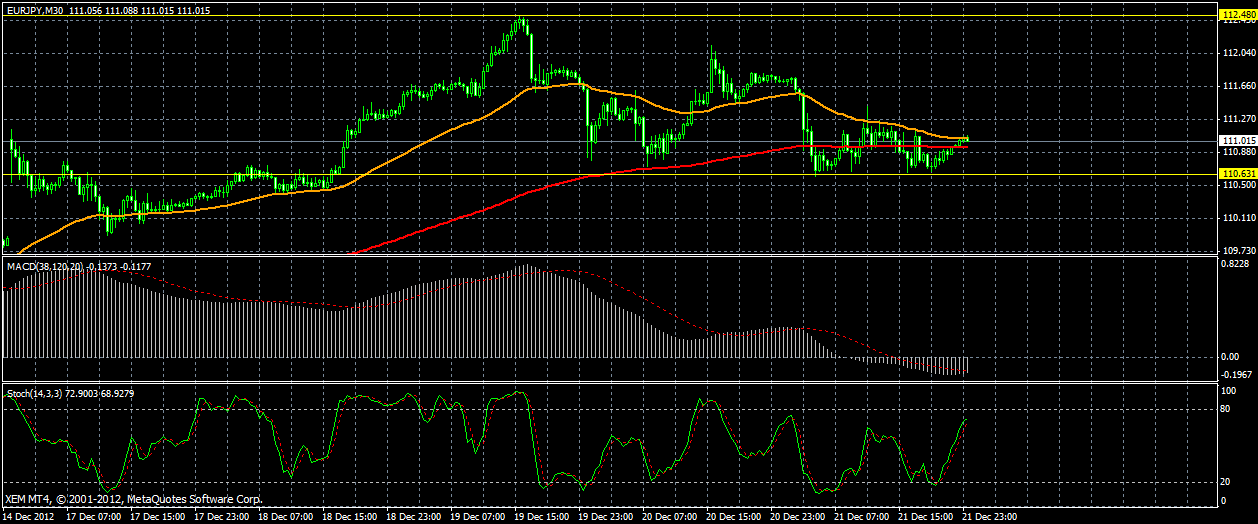Click the 109.730 price scale value
1258x524 pixels.
click(1237, 251)
